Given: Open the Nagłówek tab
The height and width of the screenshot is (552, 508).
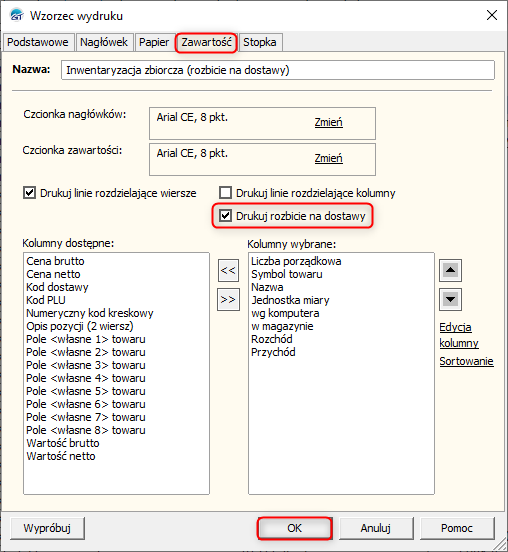Looking at the screenshot, I should pyautogui.click(x=104, y=42).
